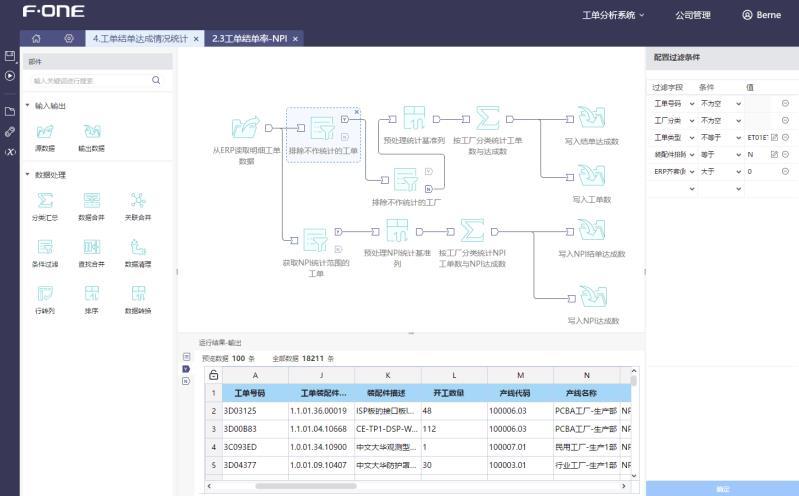Remove the 工厂分类 filter row
Screen dimensions: 799x496
click(x=785, y=120)
